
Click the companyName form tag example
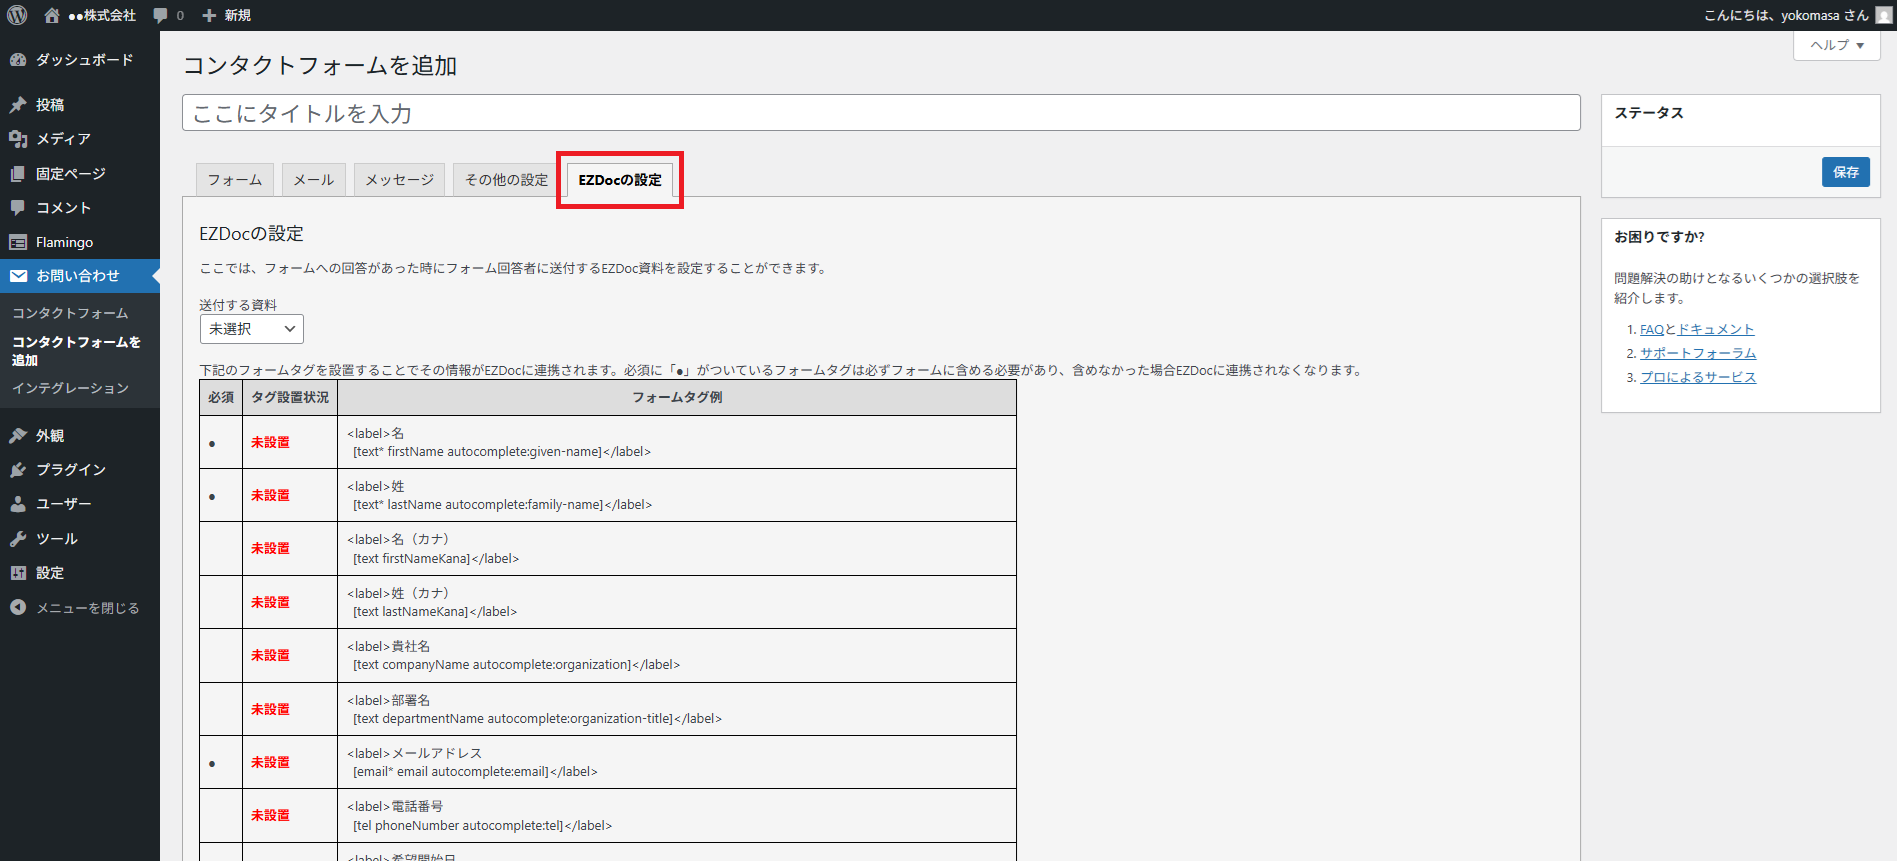pos(514,655)
